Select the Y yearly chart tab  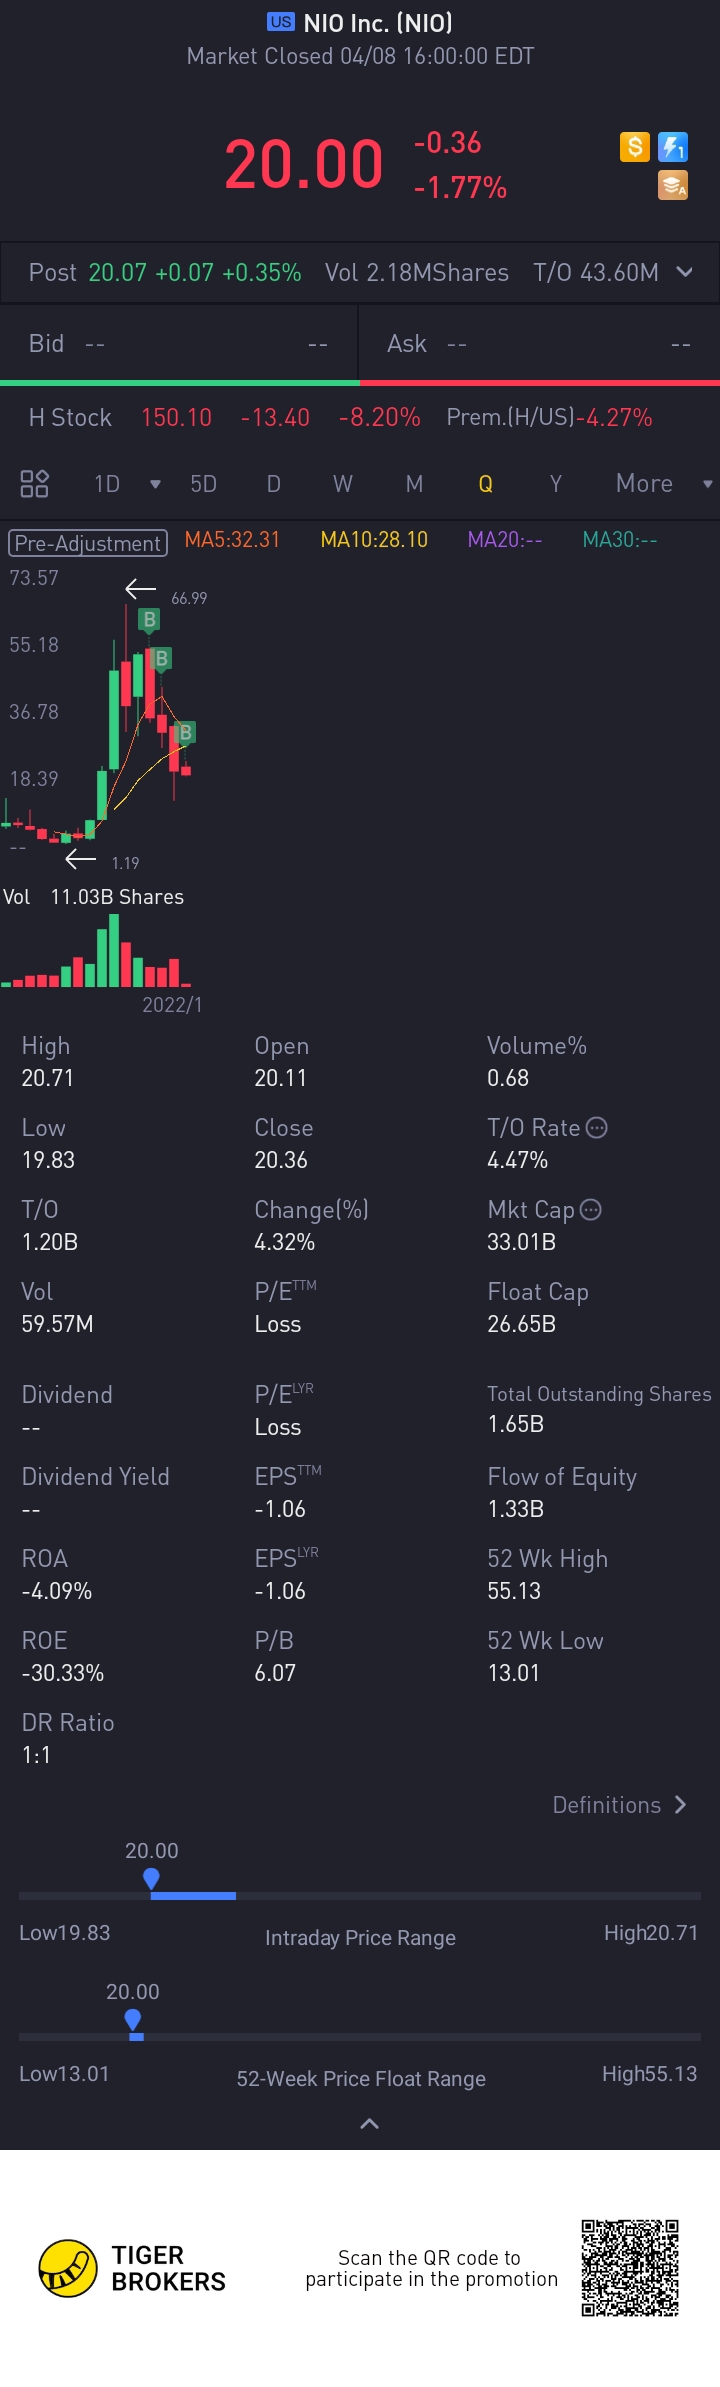pyautogui.click(x=555, y=484)
